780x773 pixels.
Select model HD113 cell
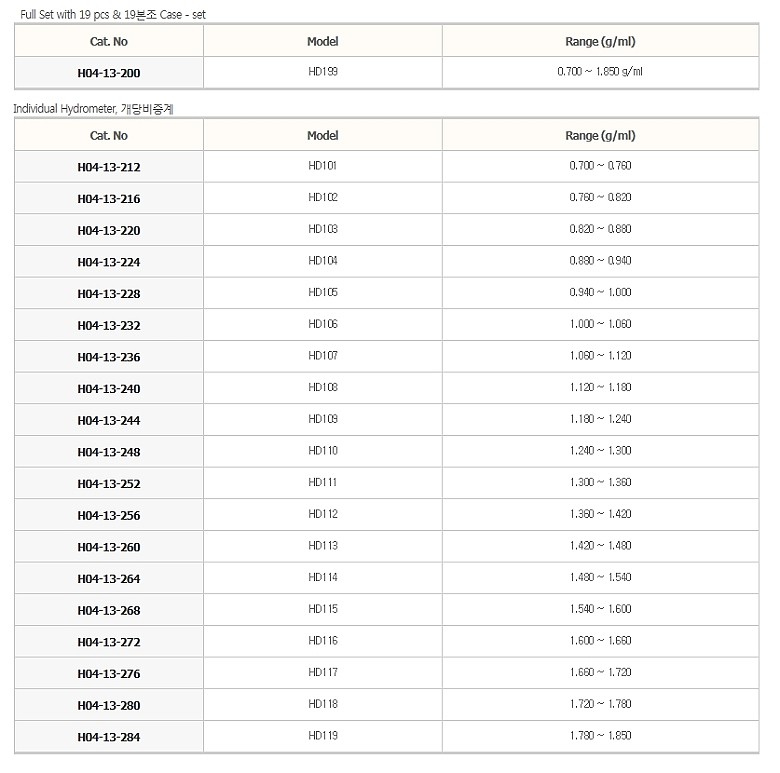click(x=323, y=546)
